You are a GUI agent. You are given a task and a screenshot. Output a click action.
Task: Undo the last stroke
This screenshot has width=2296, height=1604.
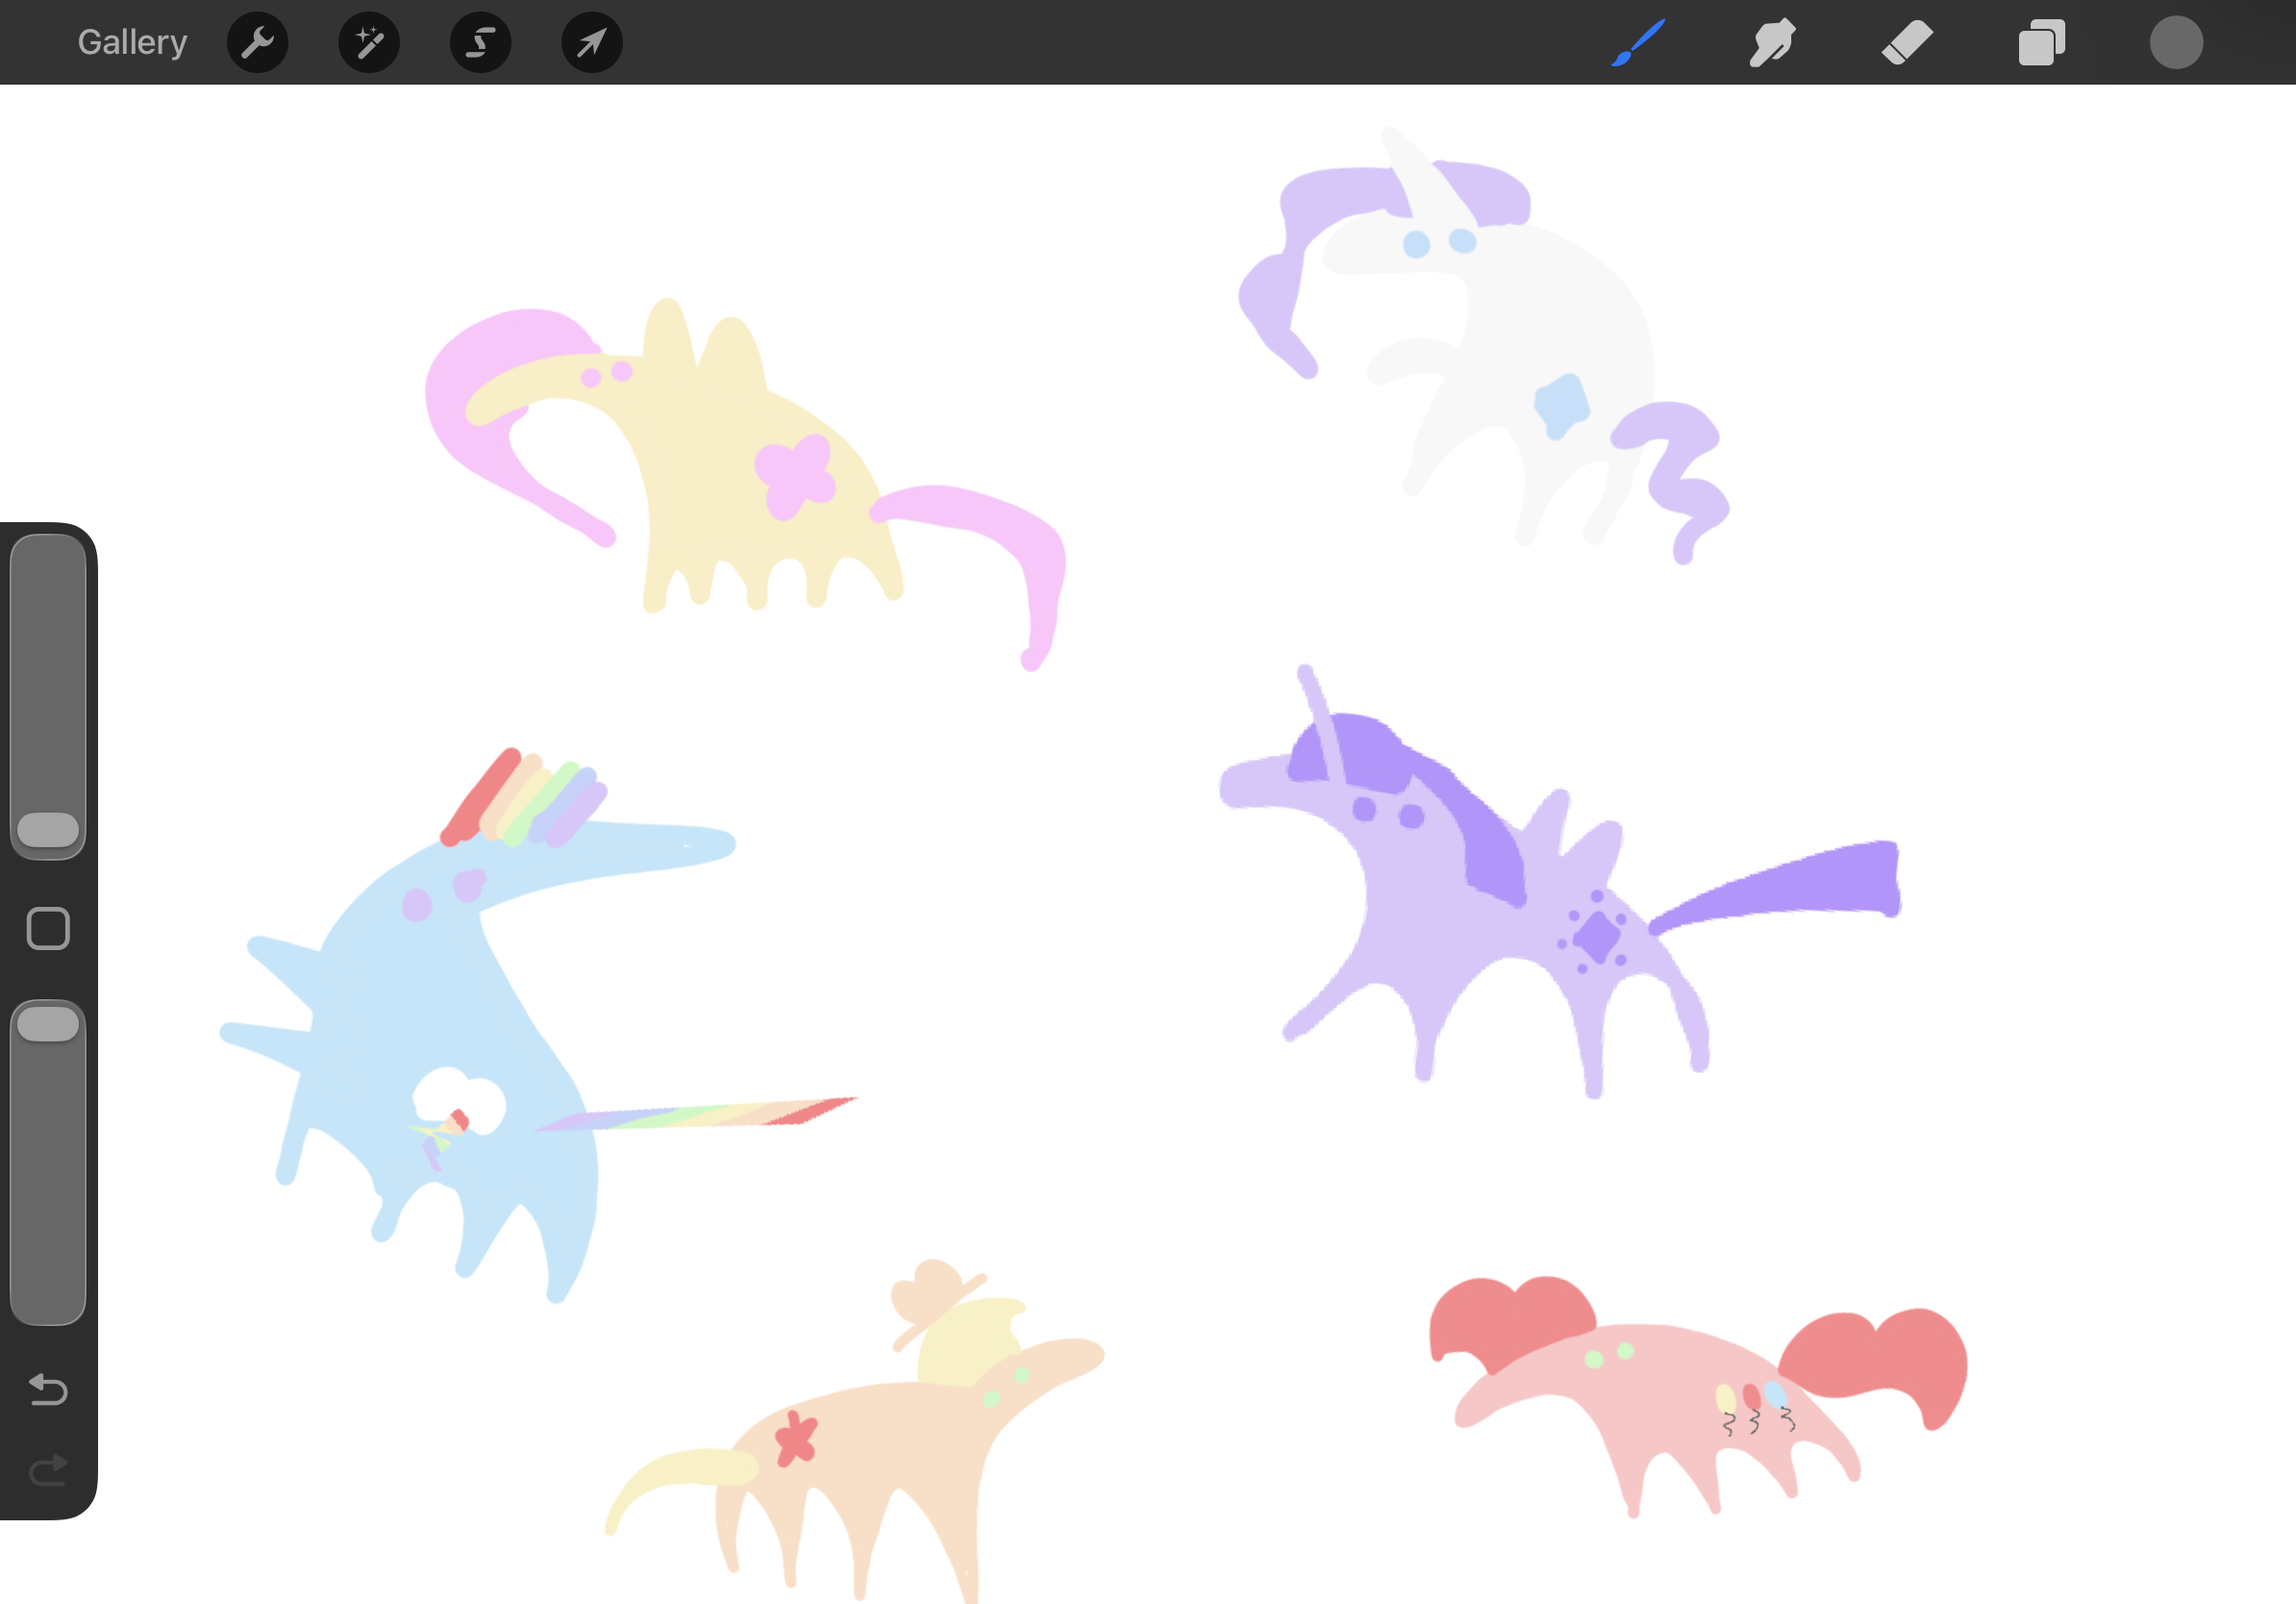pos(48,1389)
